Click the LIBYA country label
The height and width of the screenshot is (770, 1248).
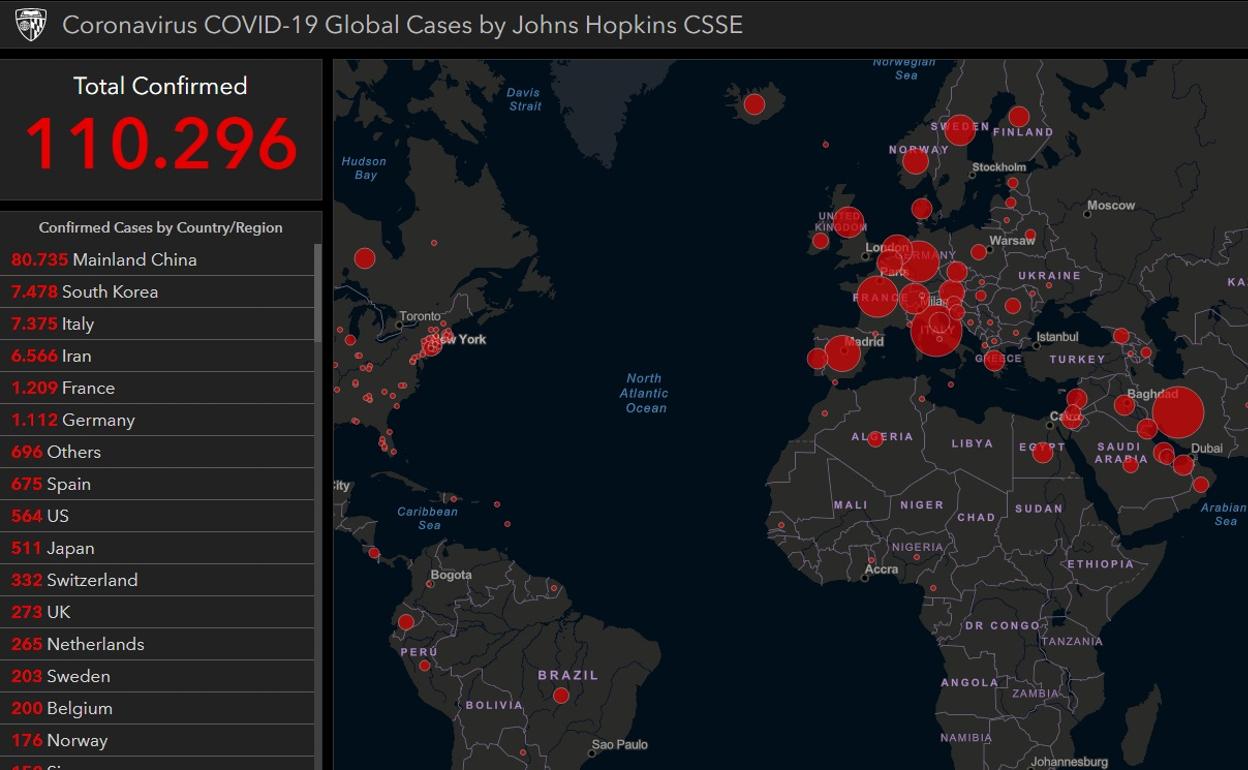(x=972, y=443)
